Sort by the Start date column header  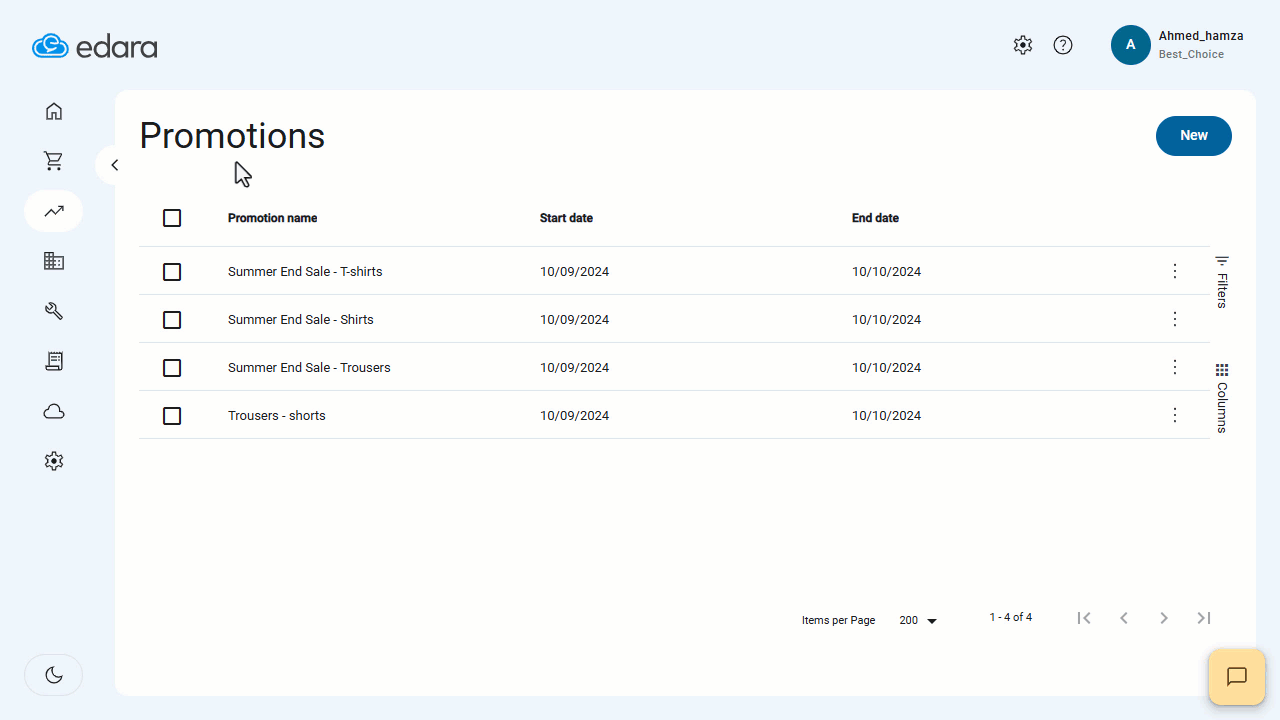(x=566, y=218)
